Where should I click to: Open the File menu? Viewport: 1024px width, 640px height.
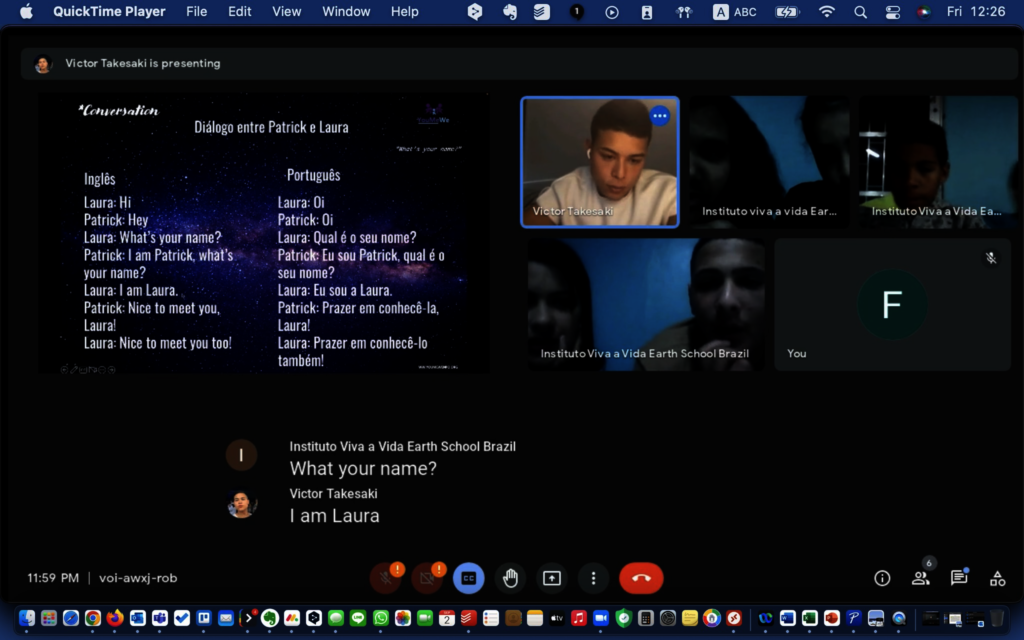point(196,12)
